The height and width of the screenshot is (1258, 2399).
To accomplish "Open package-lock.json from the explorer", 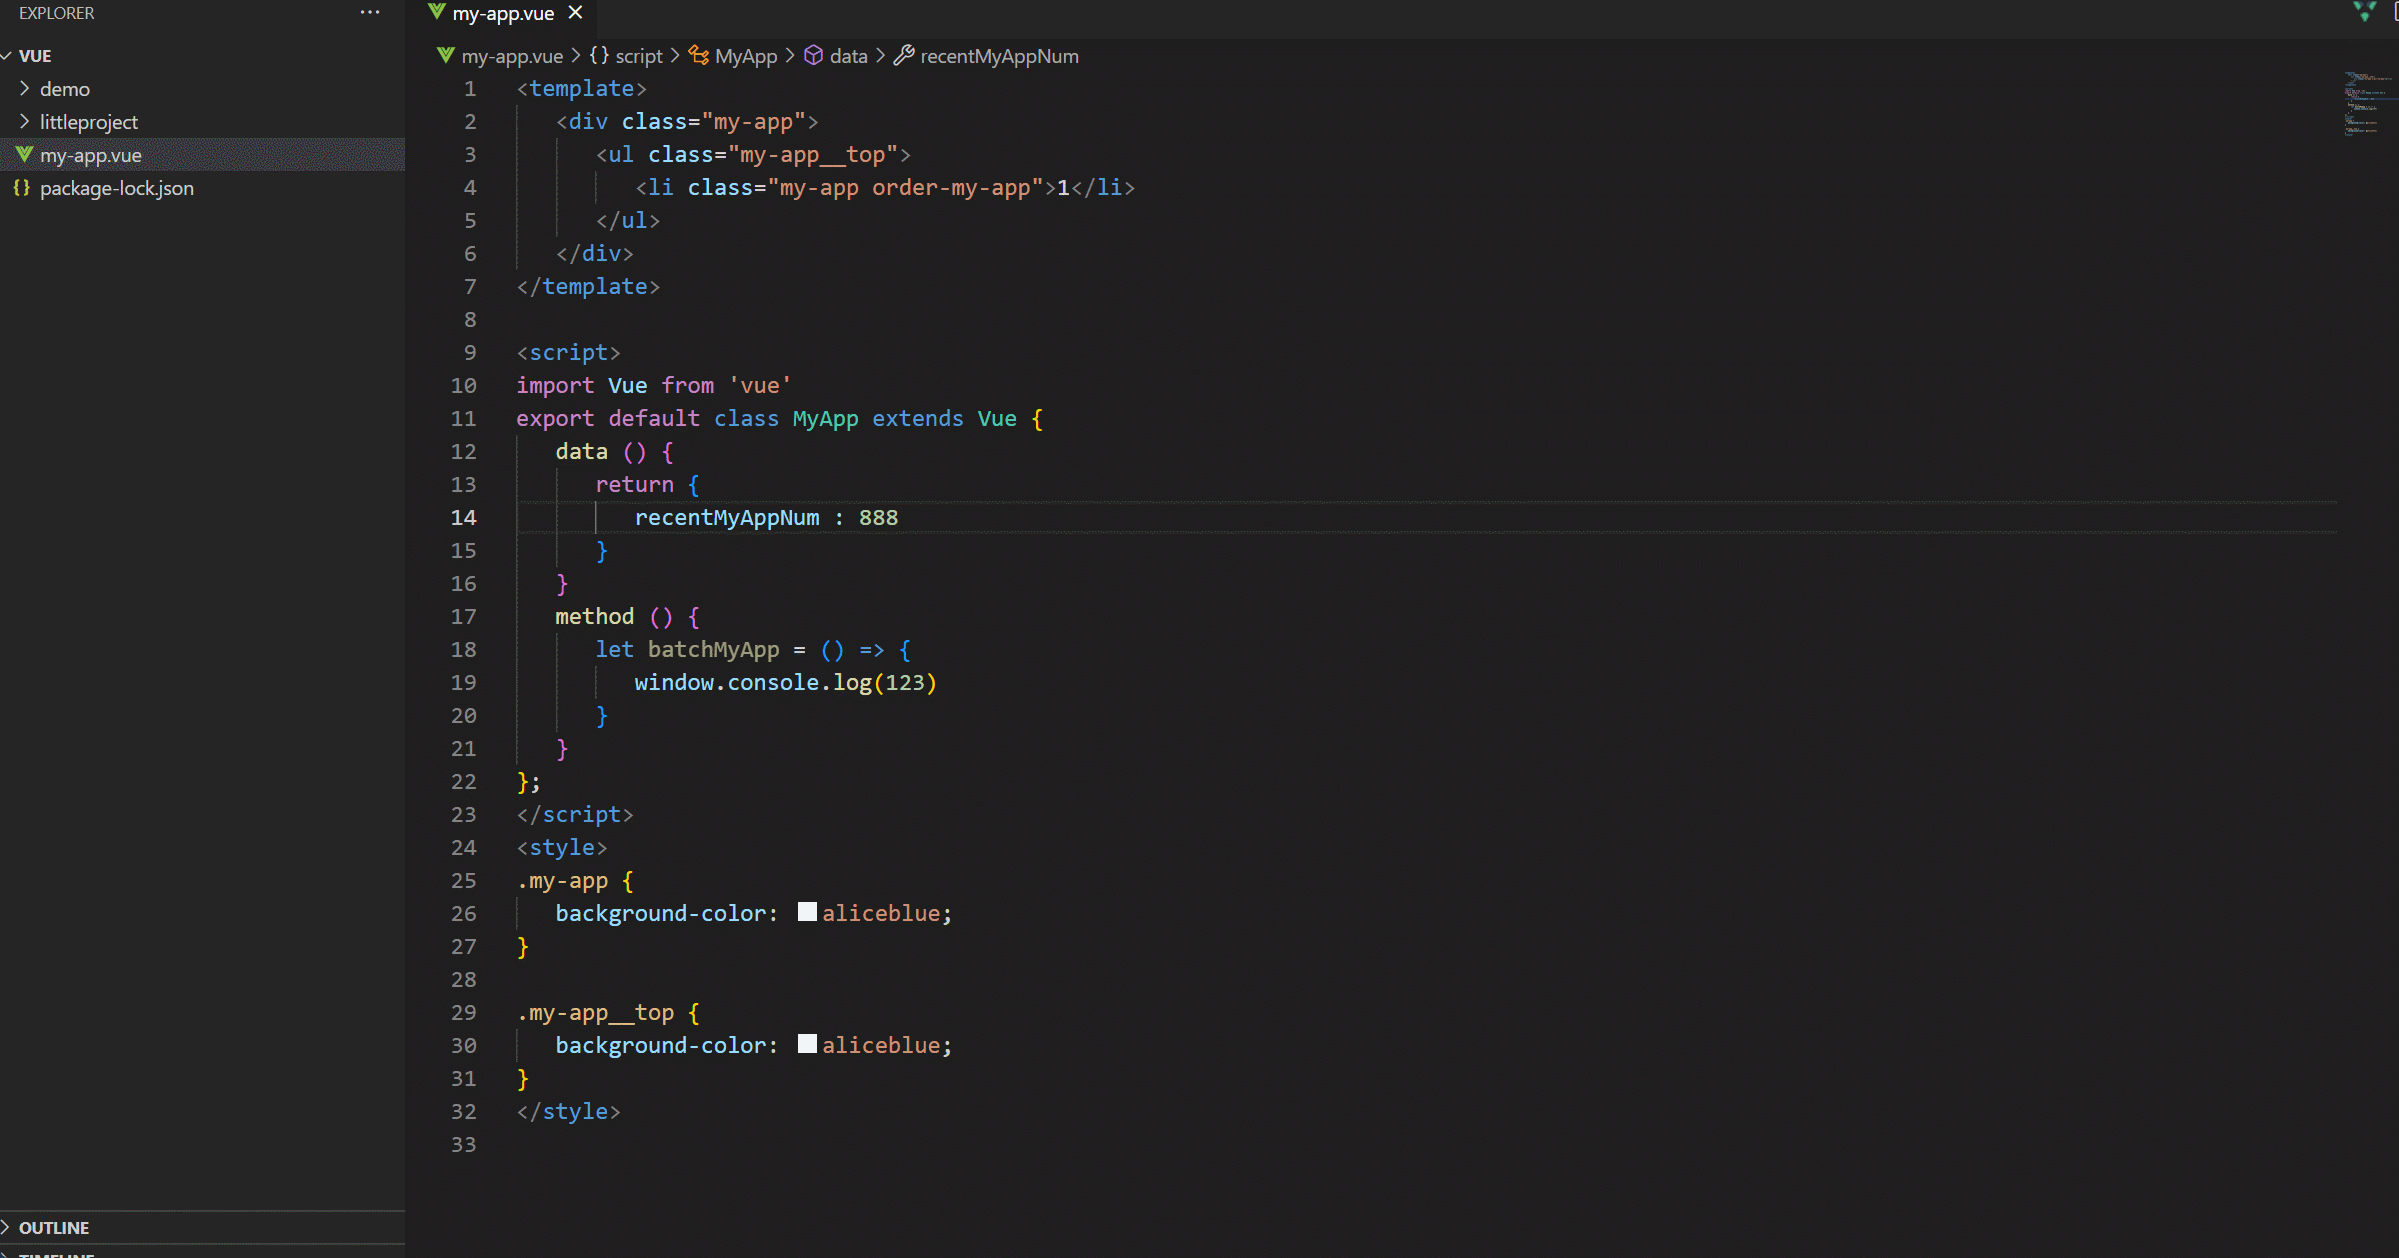I will coord(117,188).
